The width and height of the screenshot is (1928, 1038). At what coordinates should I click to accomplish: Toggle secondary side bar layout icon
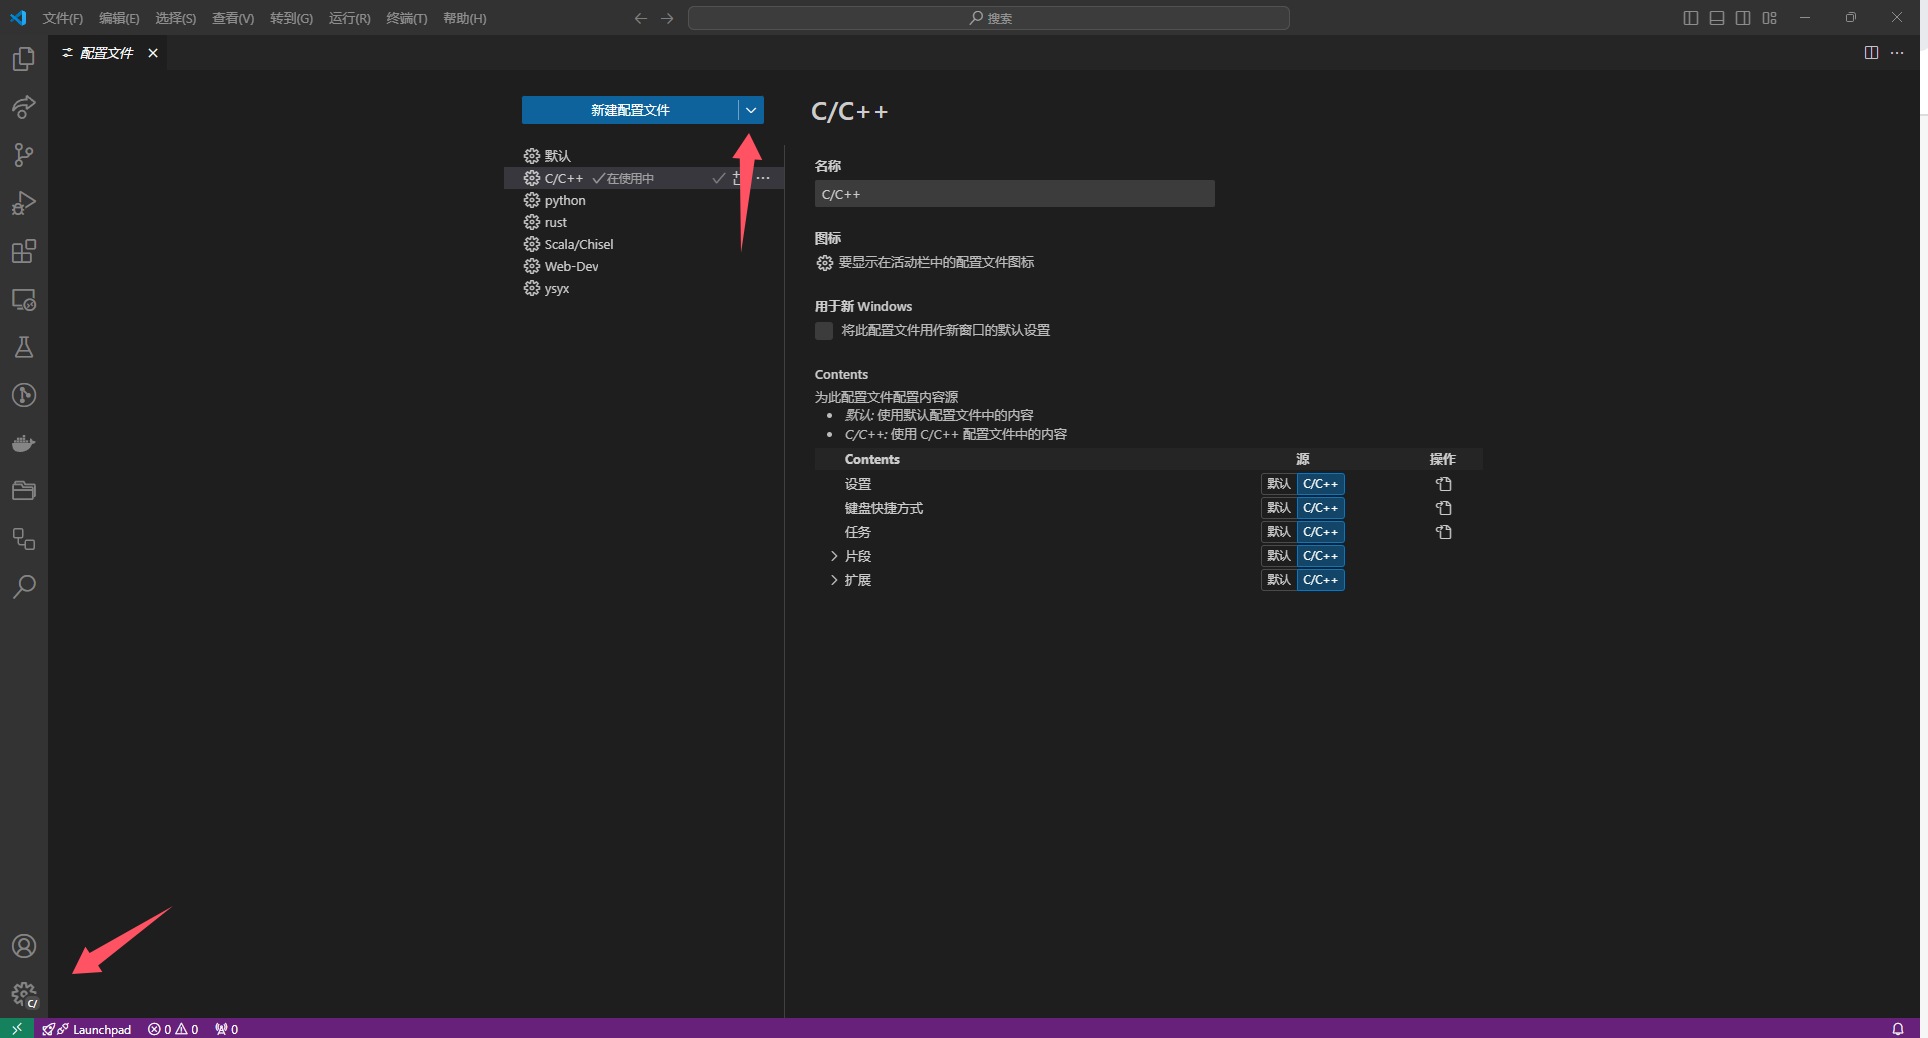1743,18
